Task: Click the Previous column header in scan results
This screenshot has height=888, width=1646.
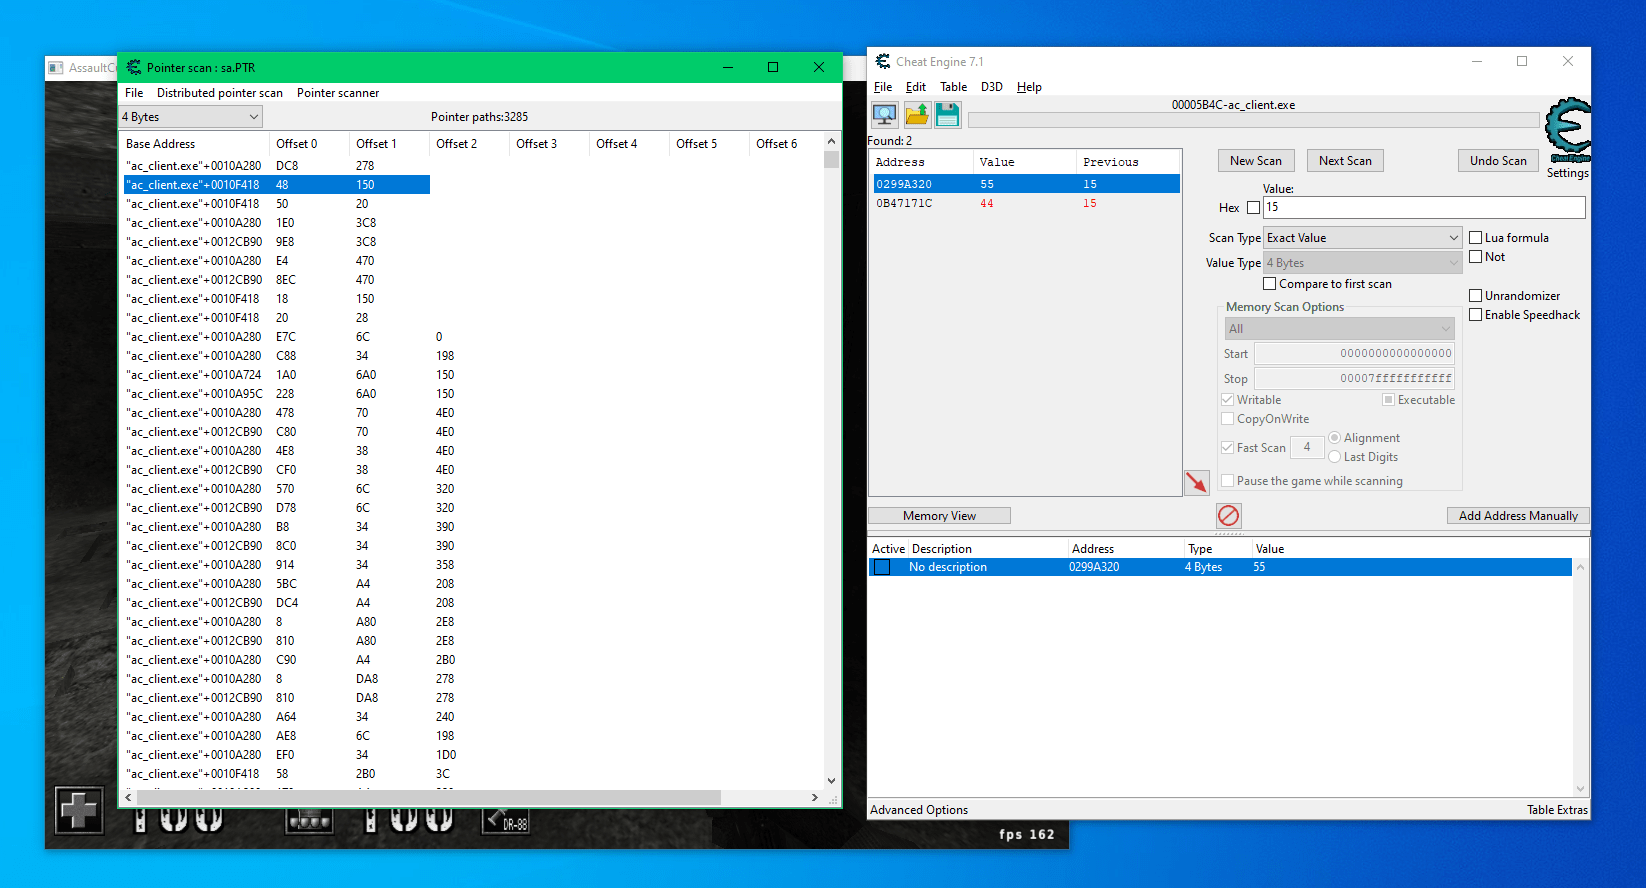Action: pos(1129,162)
